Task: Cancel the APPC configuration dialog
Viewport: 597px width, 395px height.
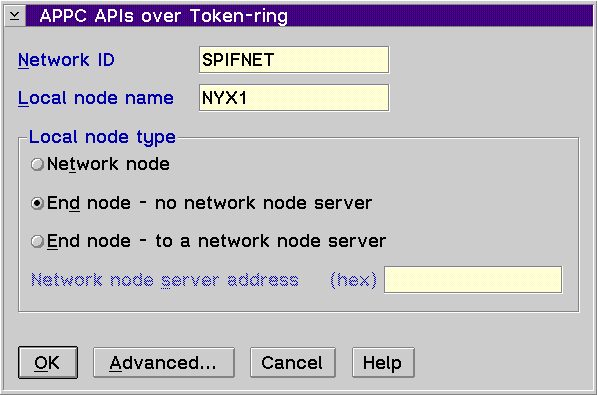Action: click(292, 362)
